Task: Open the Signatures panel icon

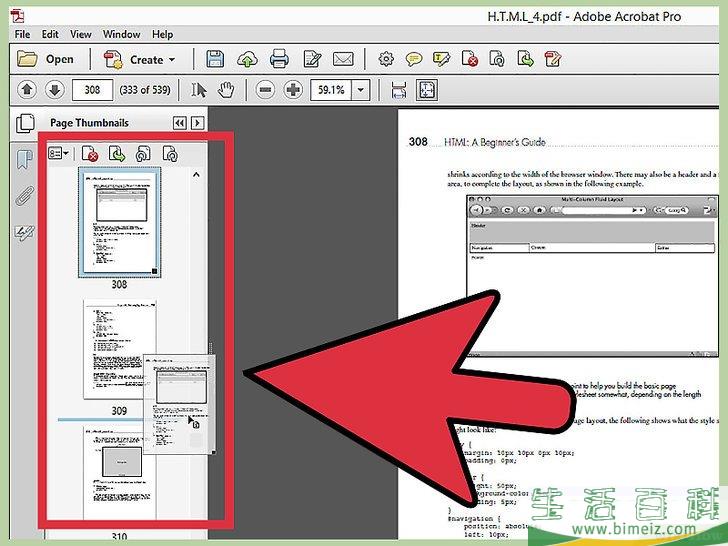Action: click(x=24, y=233)
